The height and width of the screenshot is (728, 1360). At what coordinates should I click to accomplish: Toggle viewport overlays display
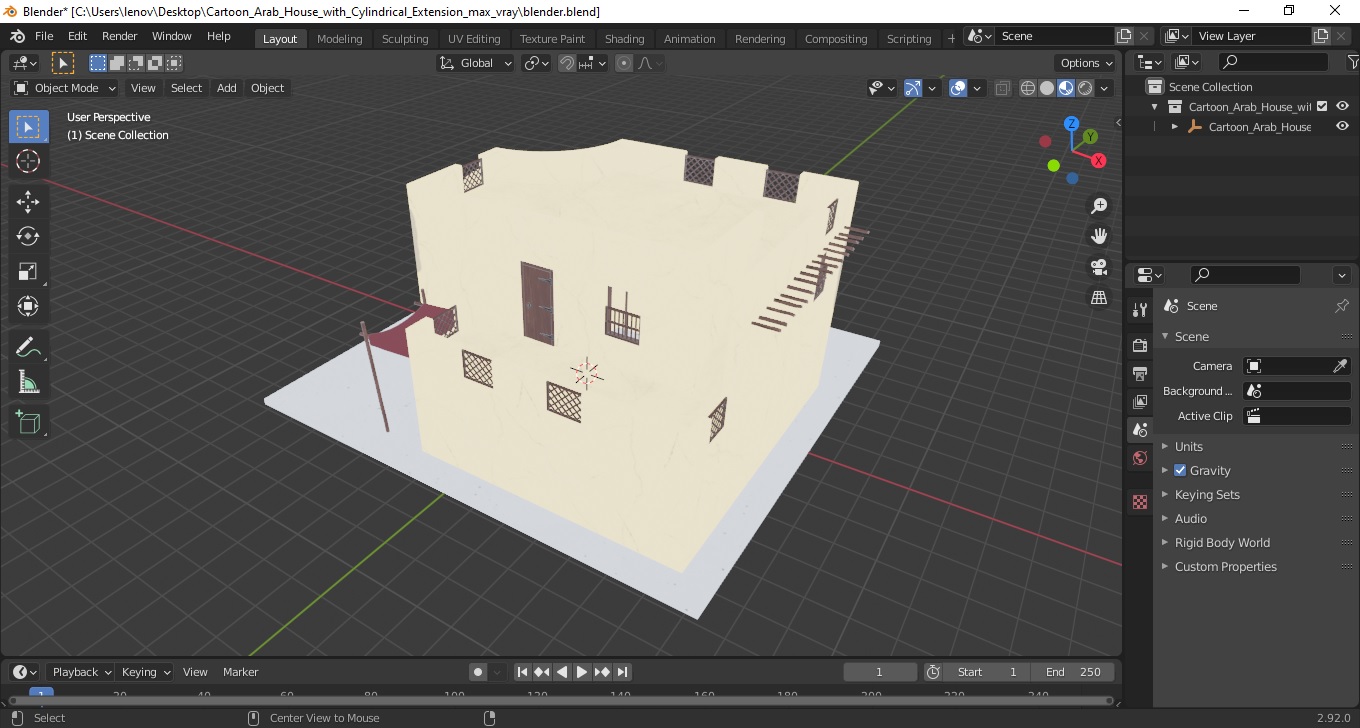(958, 88)
